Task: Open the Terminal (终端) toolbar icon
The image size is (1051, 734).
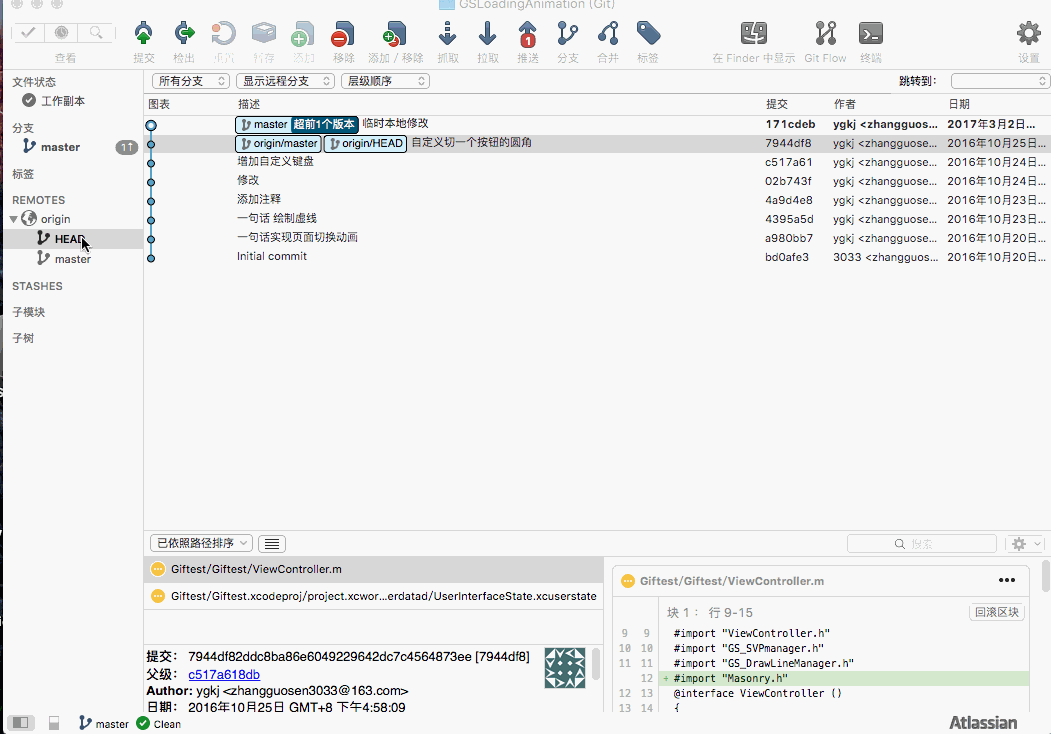Action: pos(871,34)
